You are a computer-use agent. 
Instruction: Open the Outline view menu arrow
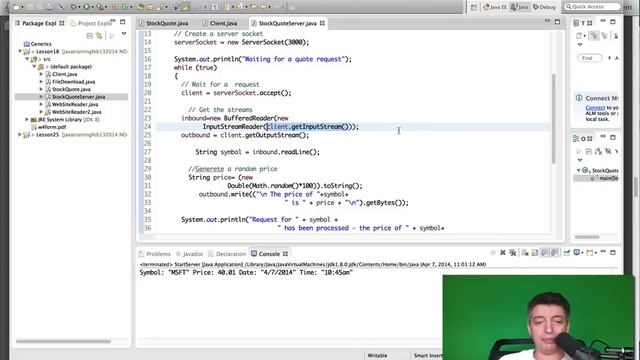(580, 160)
